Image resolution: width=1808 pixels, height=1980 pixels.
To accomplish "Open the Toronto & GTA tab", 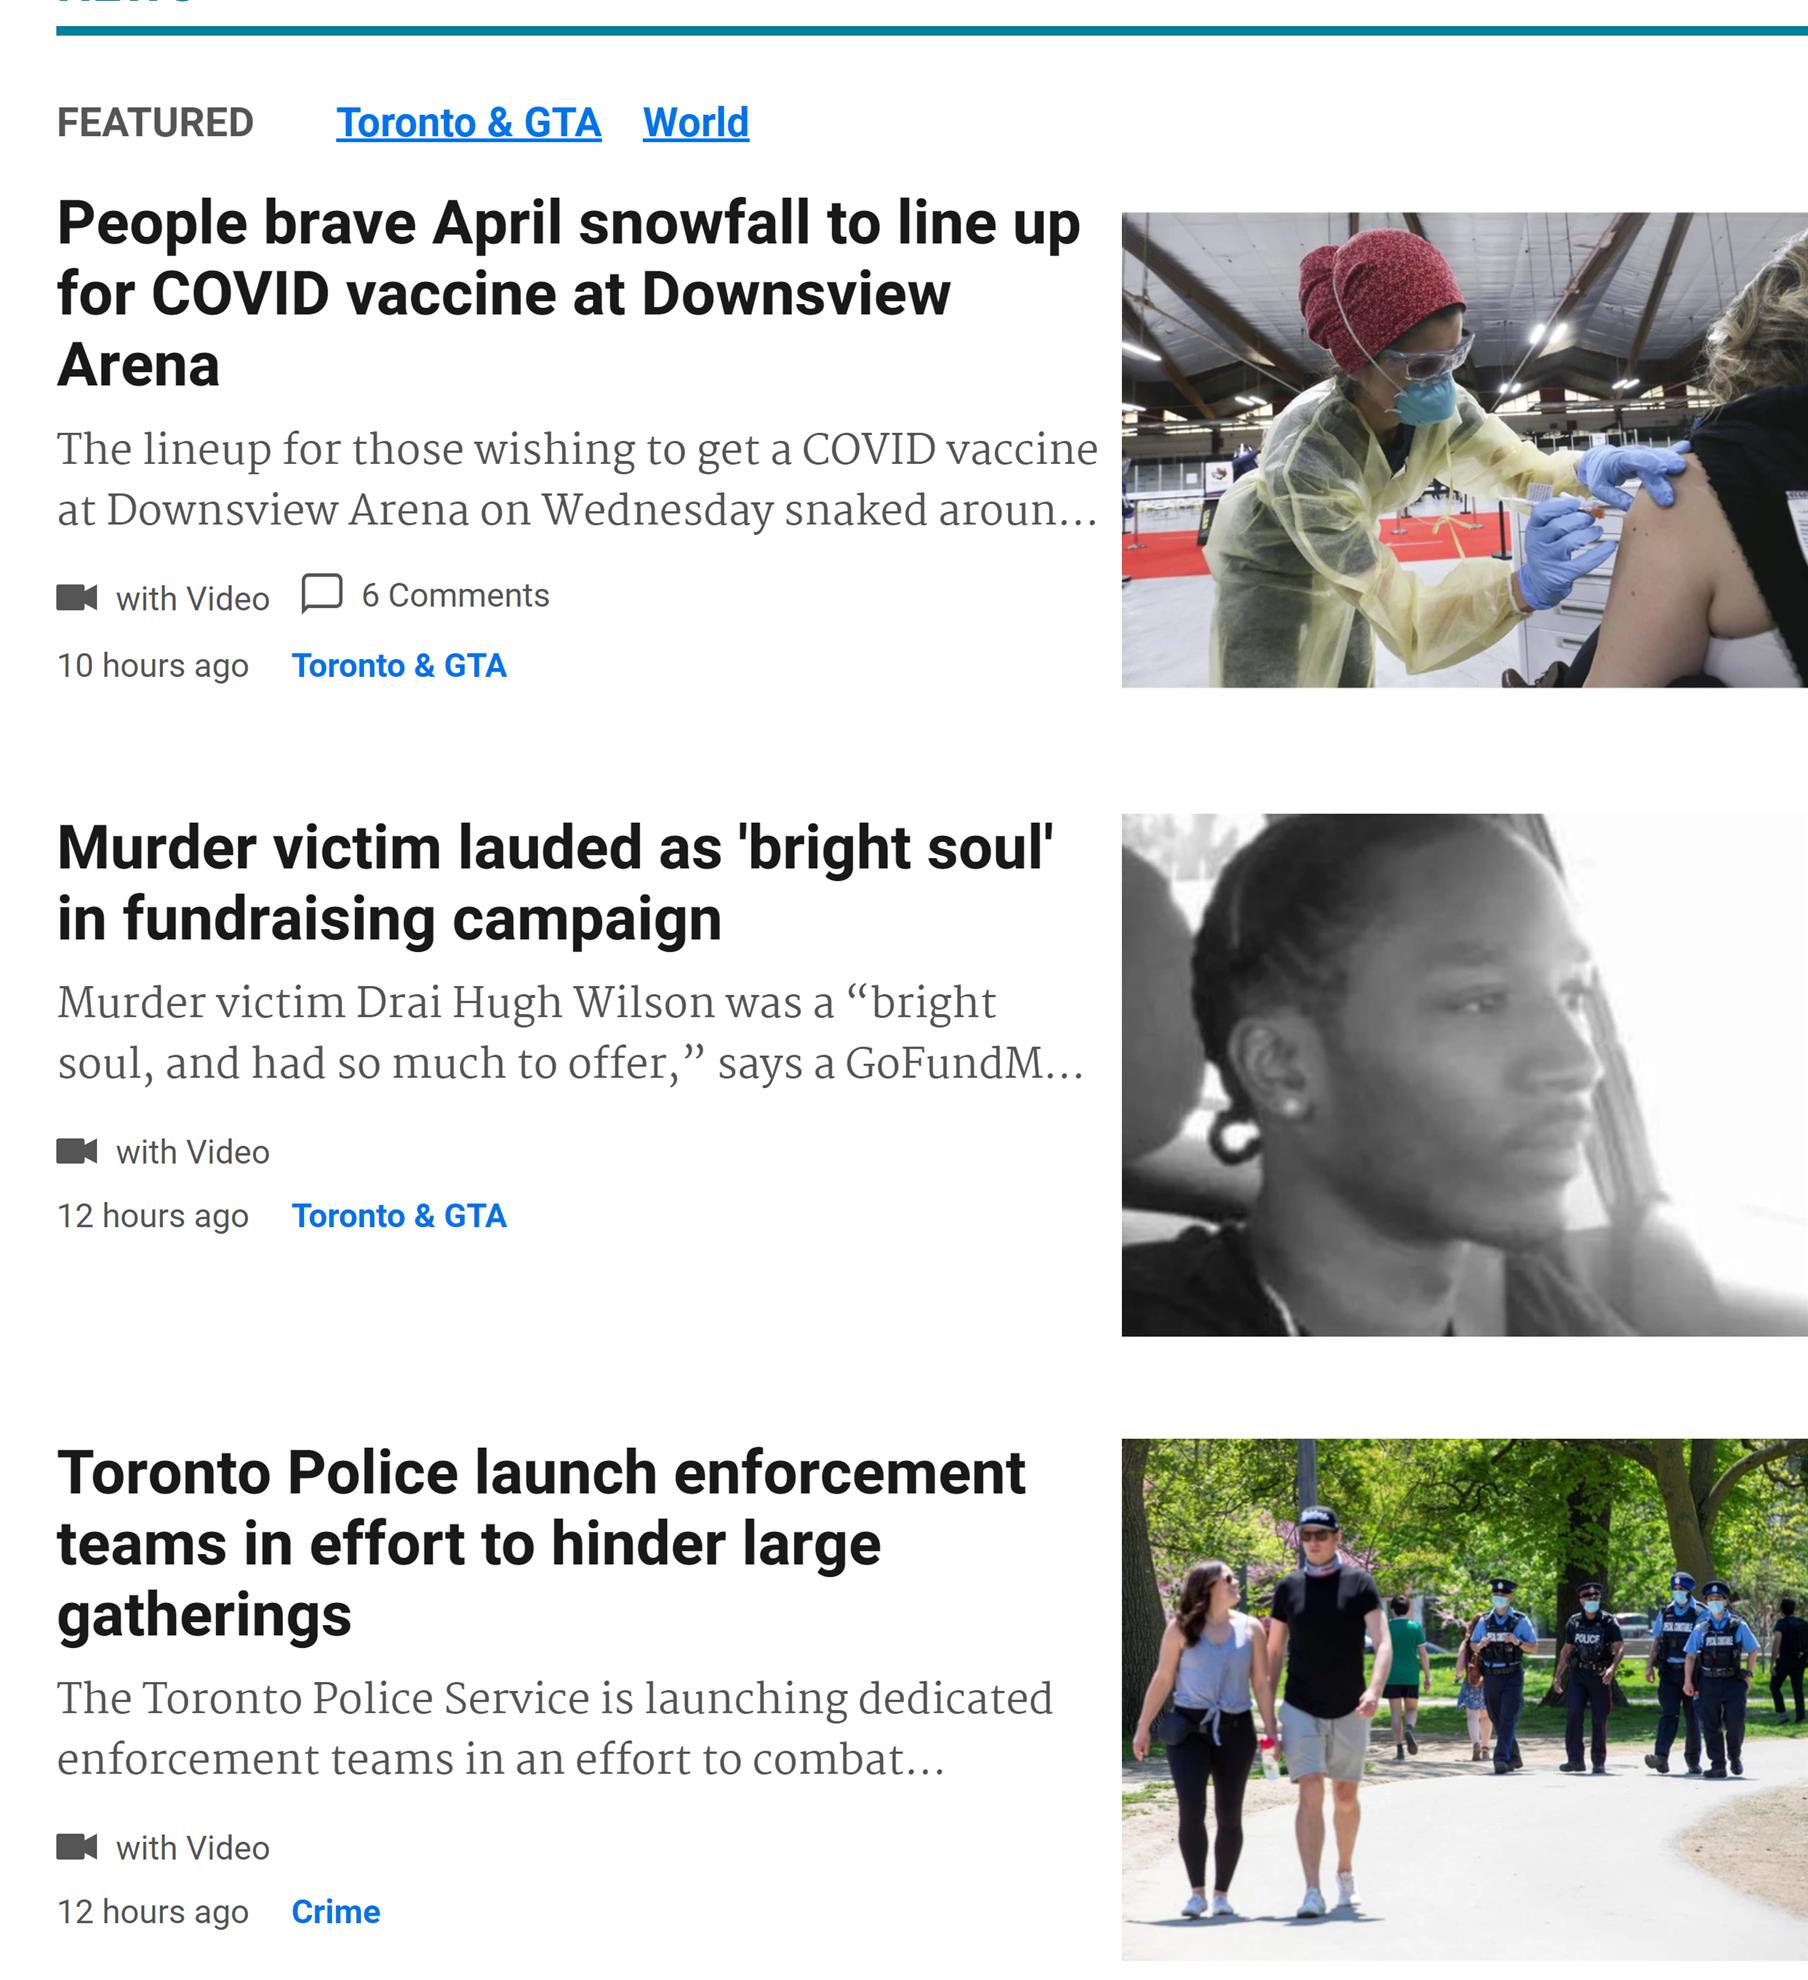I will pos(468,123).
